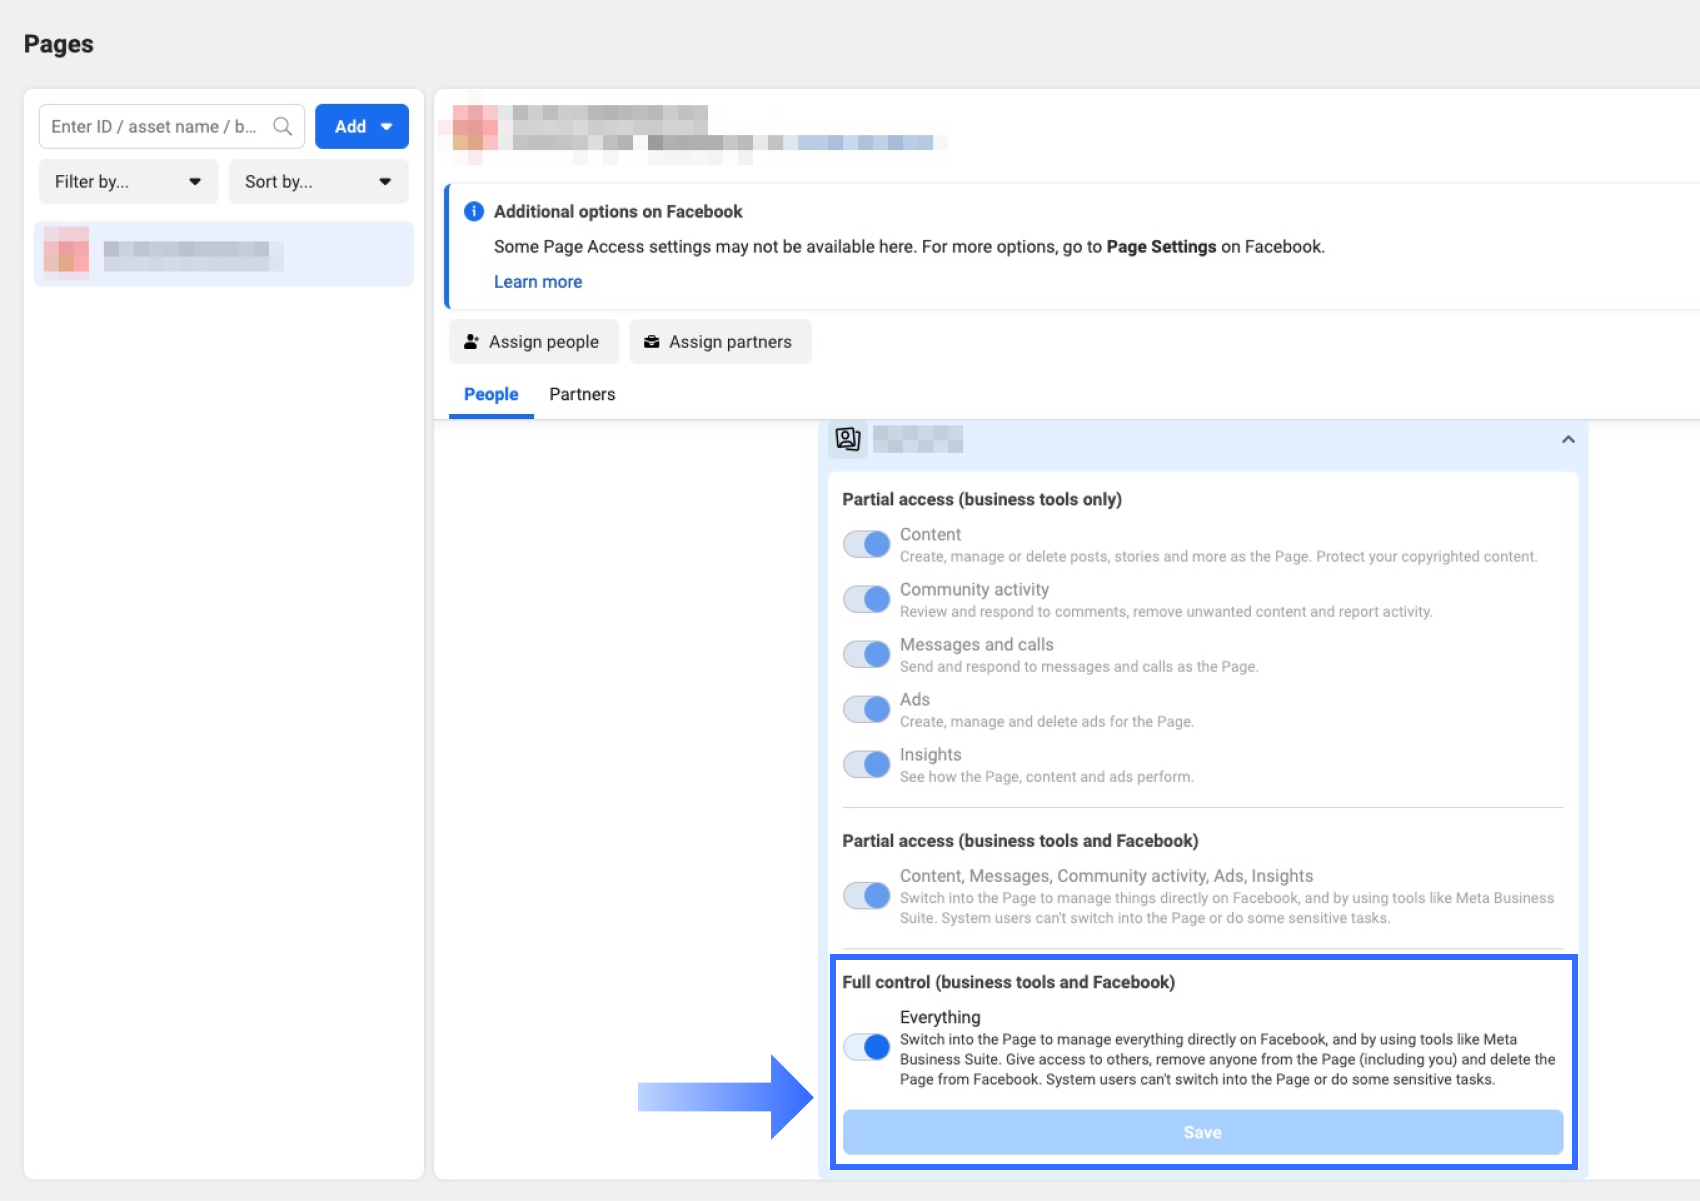Click the Additional options on Facebook title

(618, 211)
